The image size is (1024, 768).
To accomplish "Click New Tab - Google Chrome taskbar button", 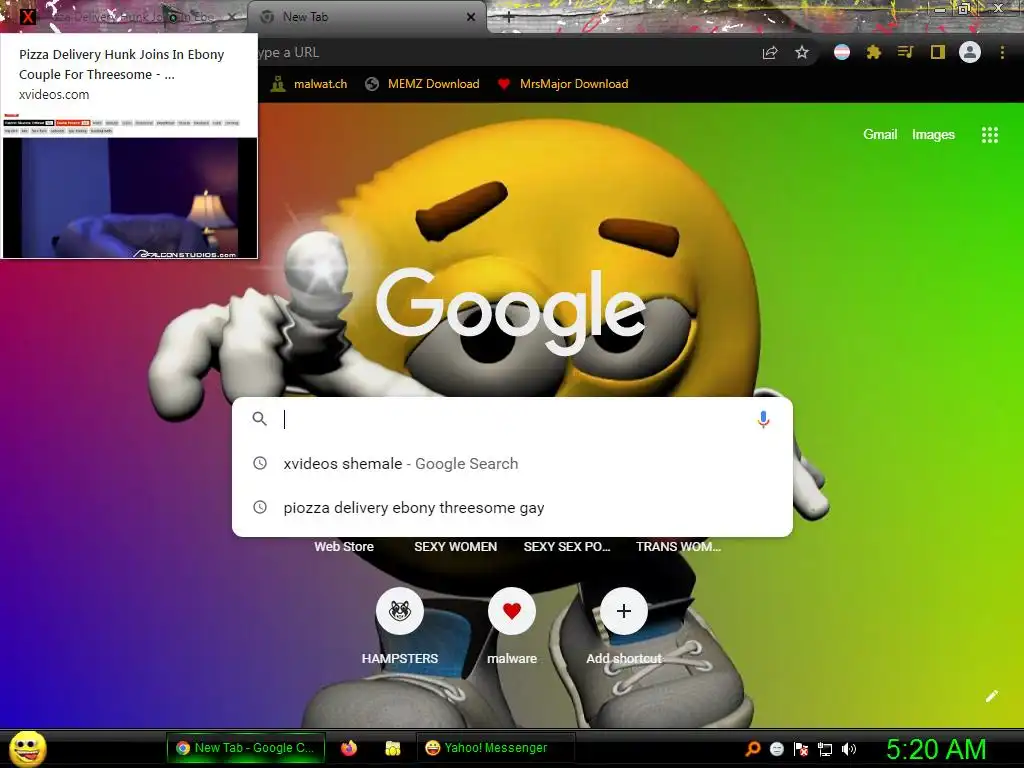I will click(x=246, y=748).
